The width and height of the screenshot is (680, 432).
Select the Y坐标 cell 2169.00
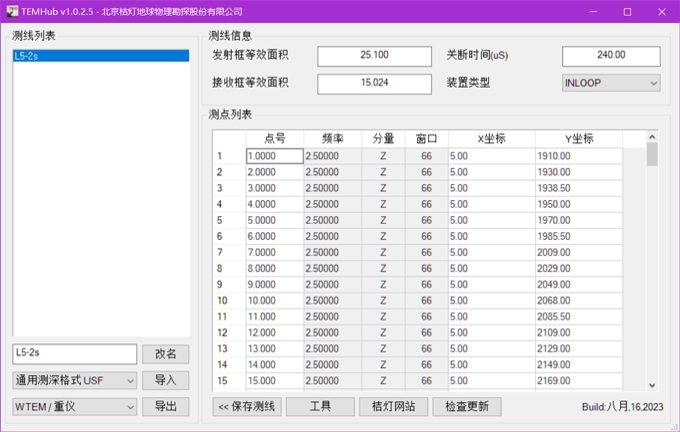click(x=579, y=381)
